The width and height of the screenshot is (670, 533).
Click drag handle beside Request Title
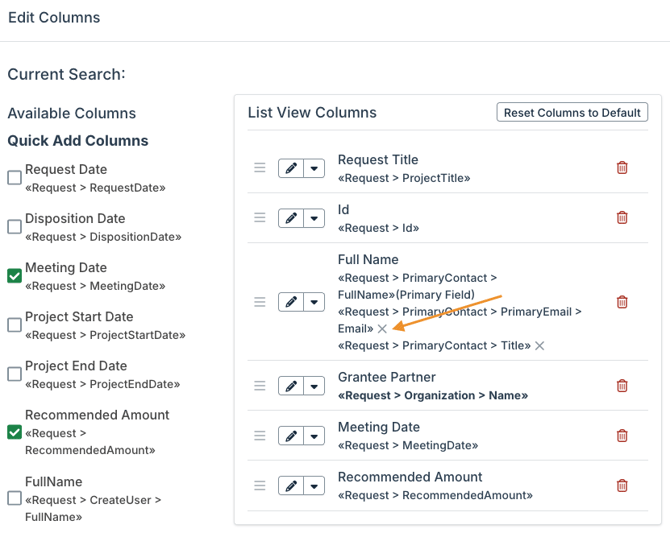point(260,168)
